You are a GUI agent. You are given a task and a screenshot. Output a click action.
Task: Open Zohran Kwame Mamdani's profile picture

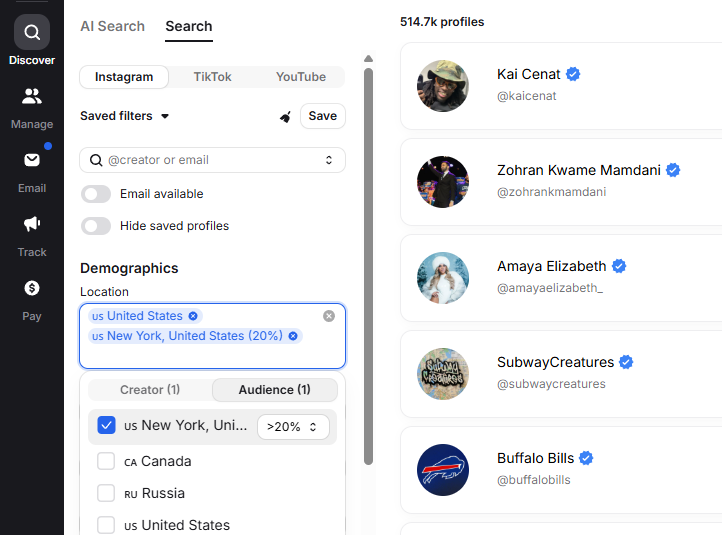point(443,182)
